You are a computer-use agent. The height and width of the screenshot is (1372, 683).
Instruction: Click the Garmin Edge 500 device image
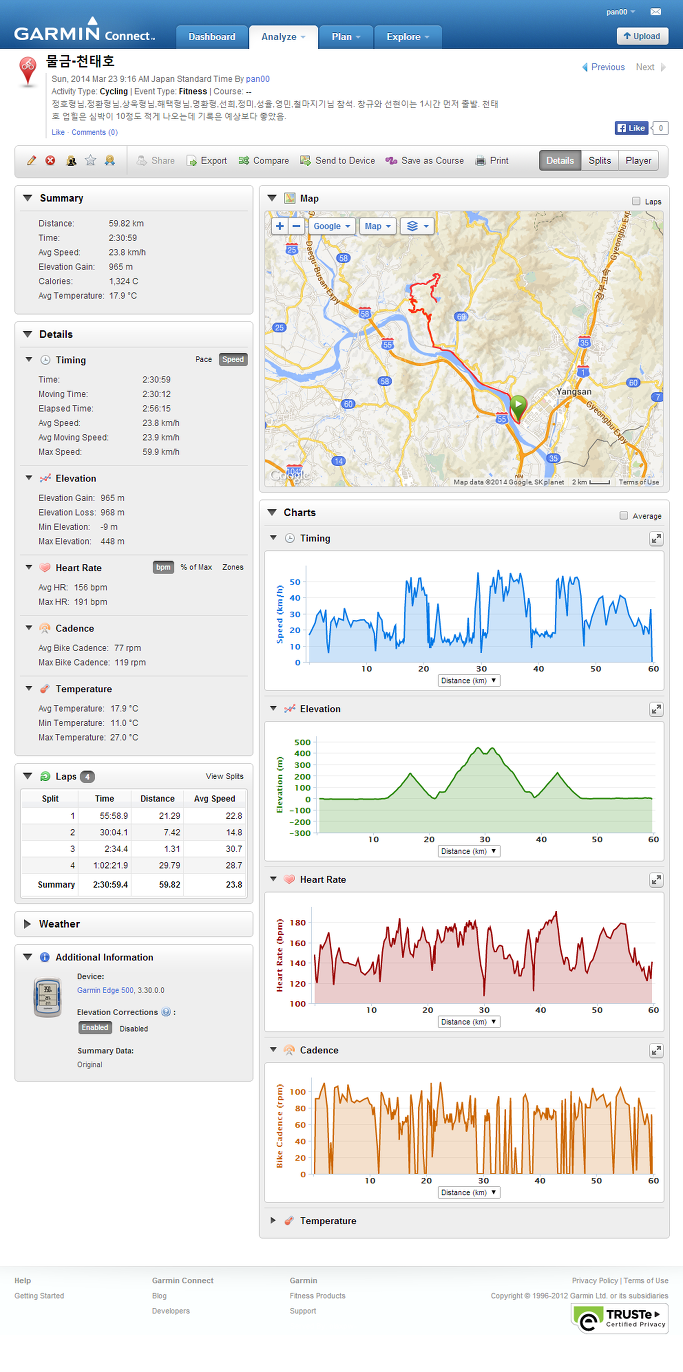tap(48, 997)
